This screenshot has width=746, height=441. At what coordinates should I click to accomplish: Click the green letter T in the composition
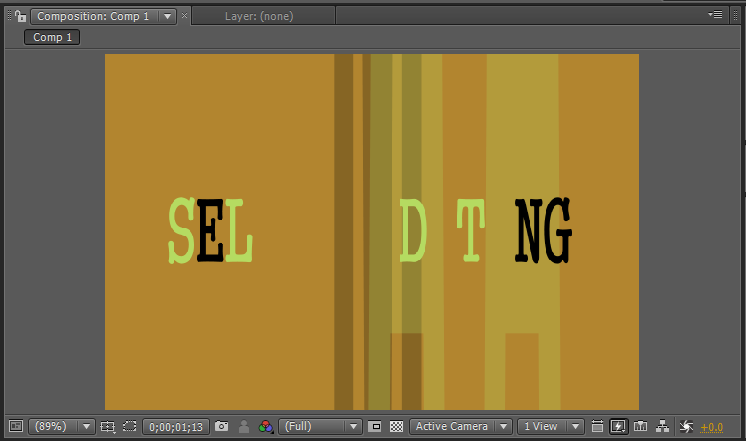[x=471, y=231]
